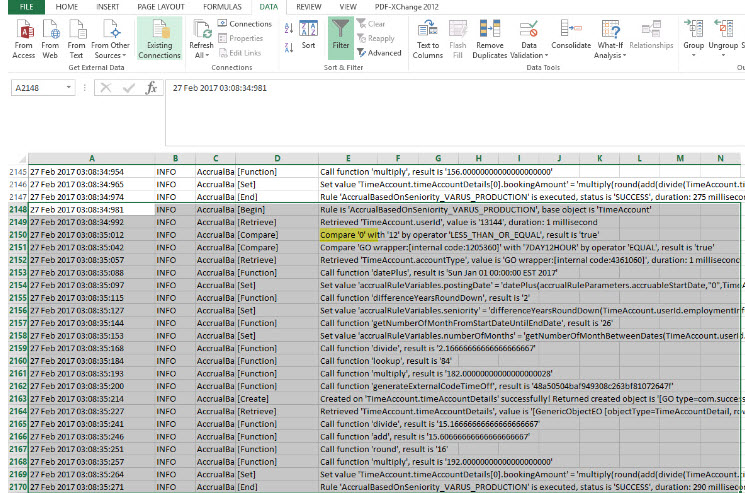Sort A to Z ascending
Screen dimensions: 745x493
pos(289,28)
